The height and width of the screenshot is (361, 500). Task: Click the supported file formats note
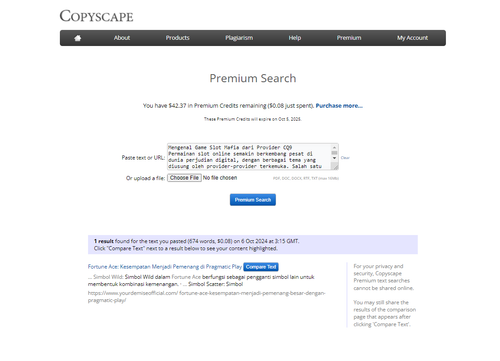tap(306, 178)
